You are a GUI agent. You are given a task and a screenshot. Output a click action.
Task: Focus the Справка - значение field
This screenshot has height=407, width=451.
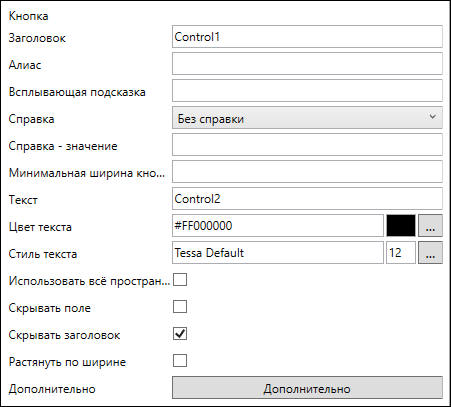click(x=307, y=145)
